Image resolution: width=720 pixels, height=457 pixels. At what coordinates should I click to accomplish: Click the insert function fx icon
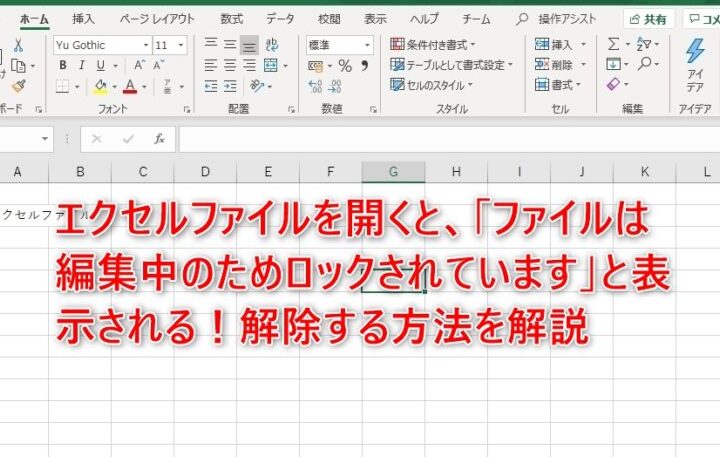point(159,139)
